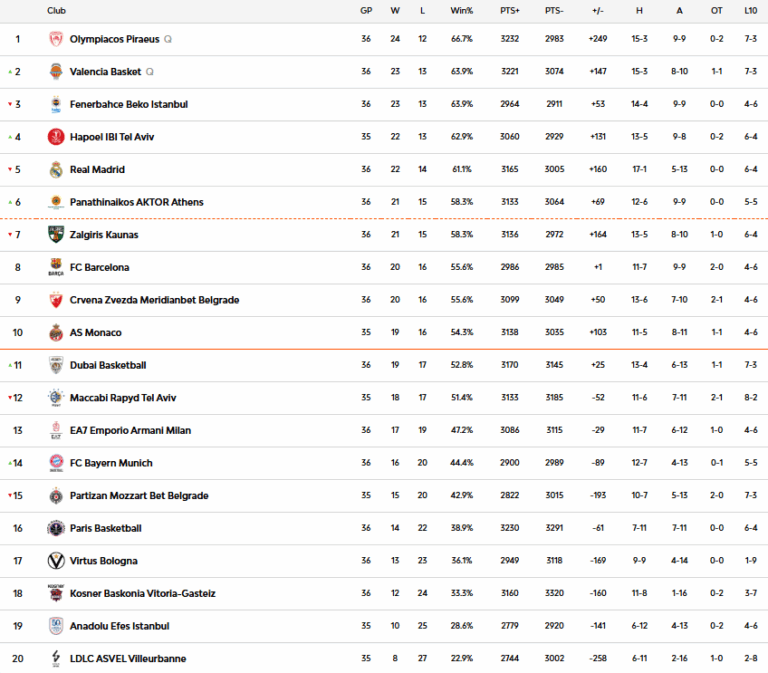The width and height of the screenshot is (768, 673).
Task: Open Panathinaikos AKTOR Athens team page
Action: [136, 202]
